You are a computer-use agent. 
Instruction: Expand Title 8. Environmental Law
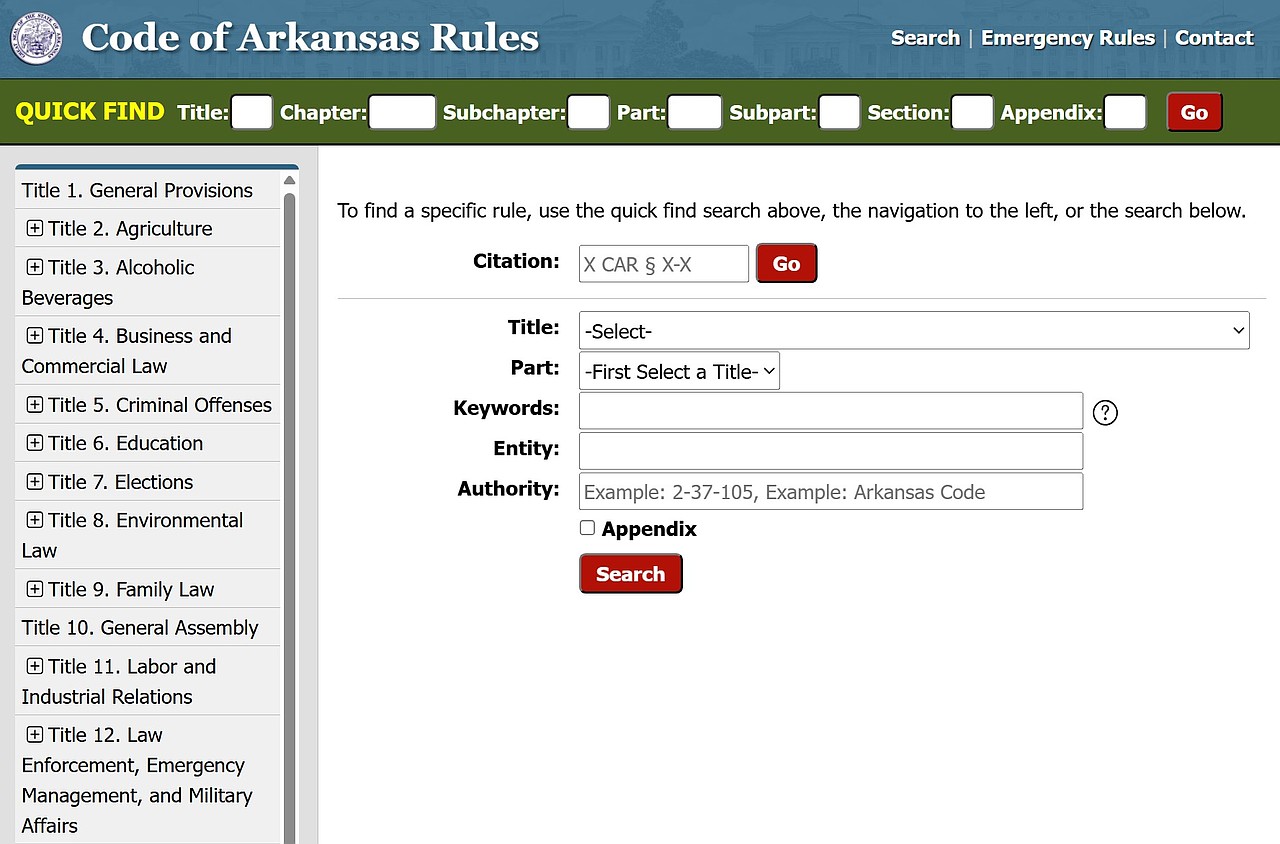coord(34,520)
